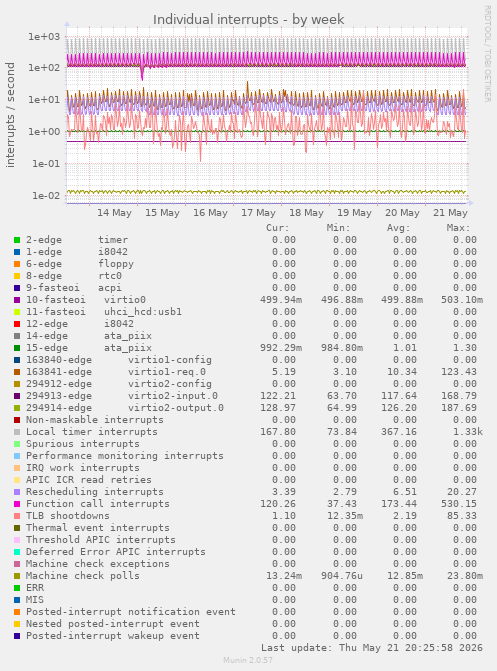This screenshot has height=671, width=497.
Task: Click the brown virtio1-req.0 legend swatch
Action: (x=17, y=372)
